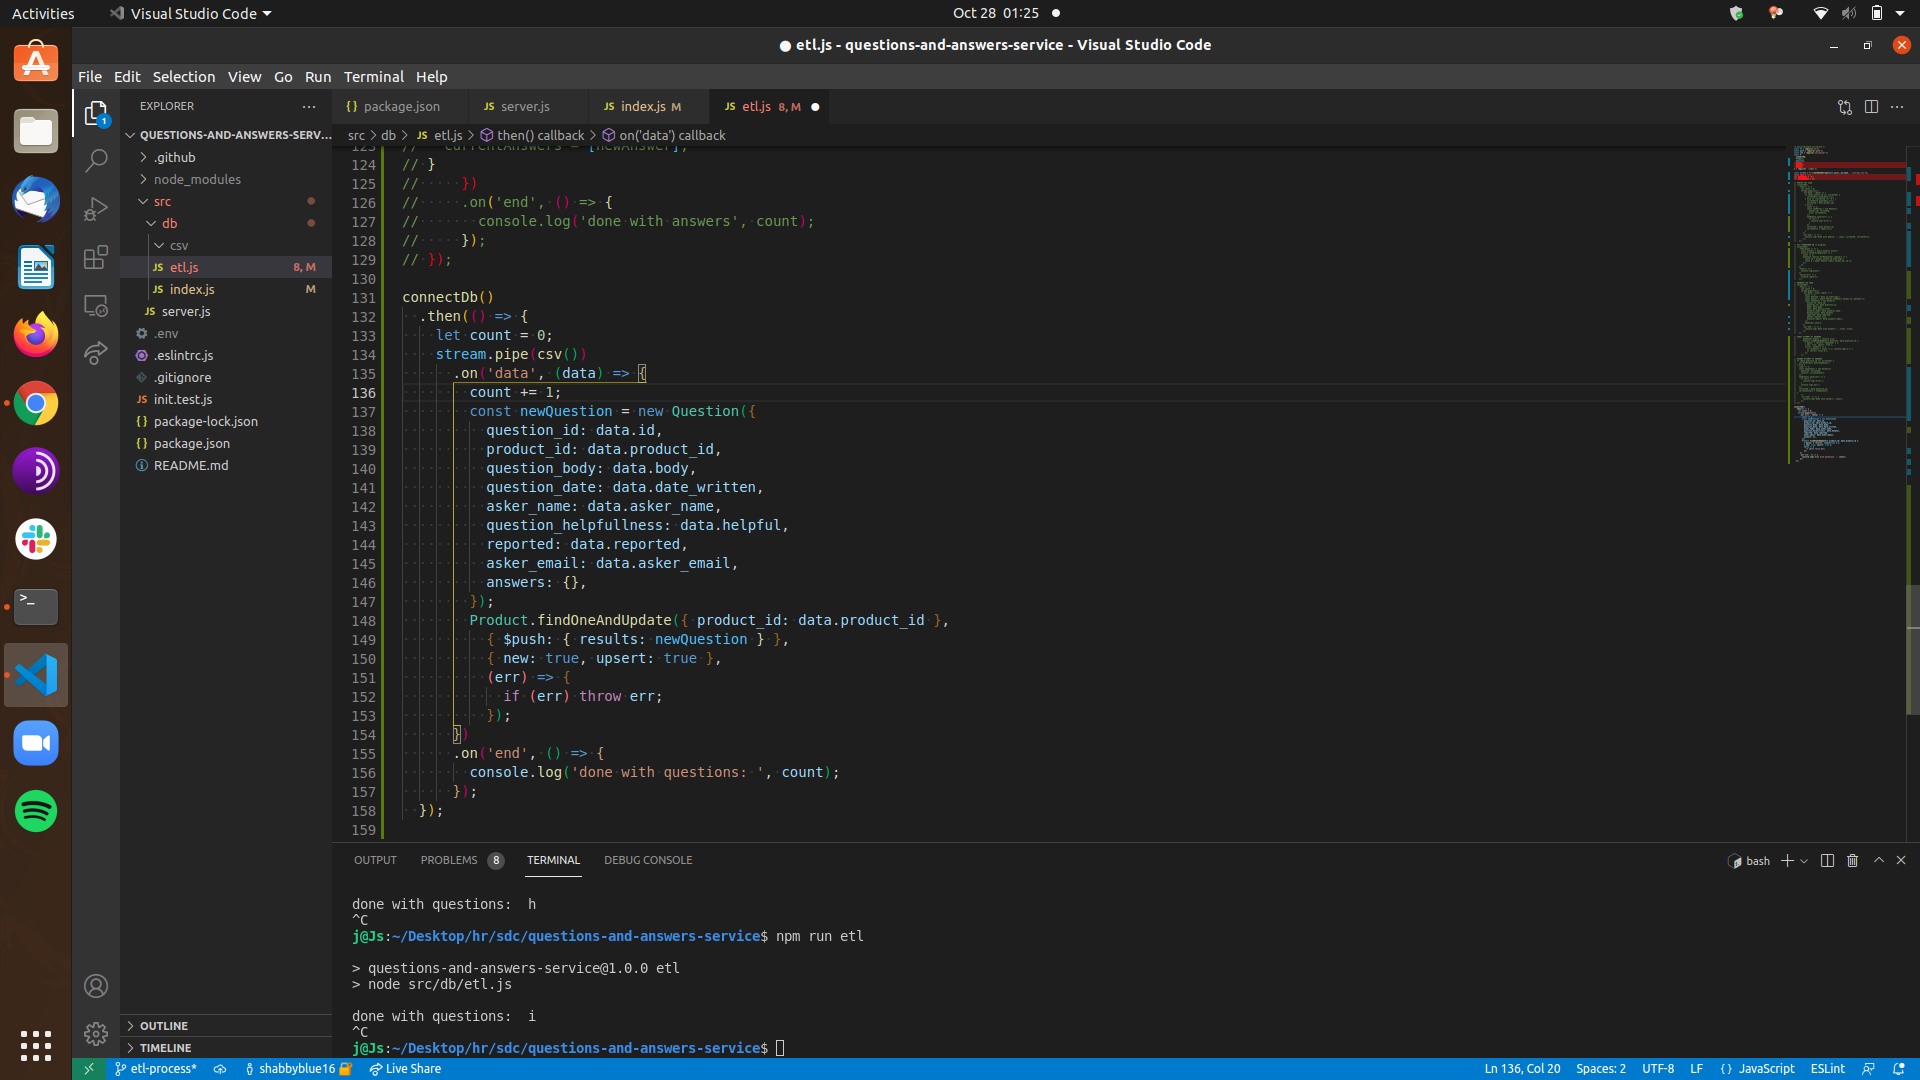Open Accounts menu icon
This screenshot has width=1920, height=1080.
click(96, 986)
